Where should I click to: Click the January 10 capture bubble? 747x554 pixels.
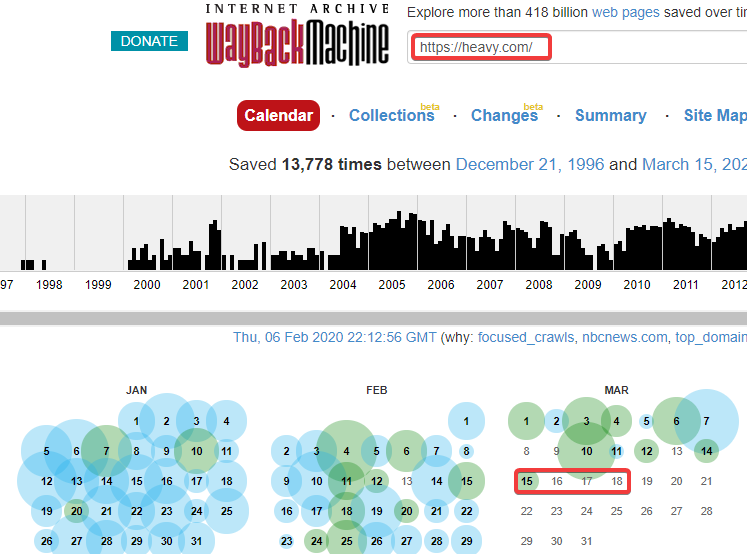click(196, 451)
